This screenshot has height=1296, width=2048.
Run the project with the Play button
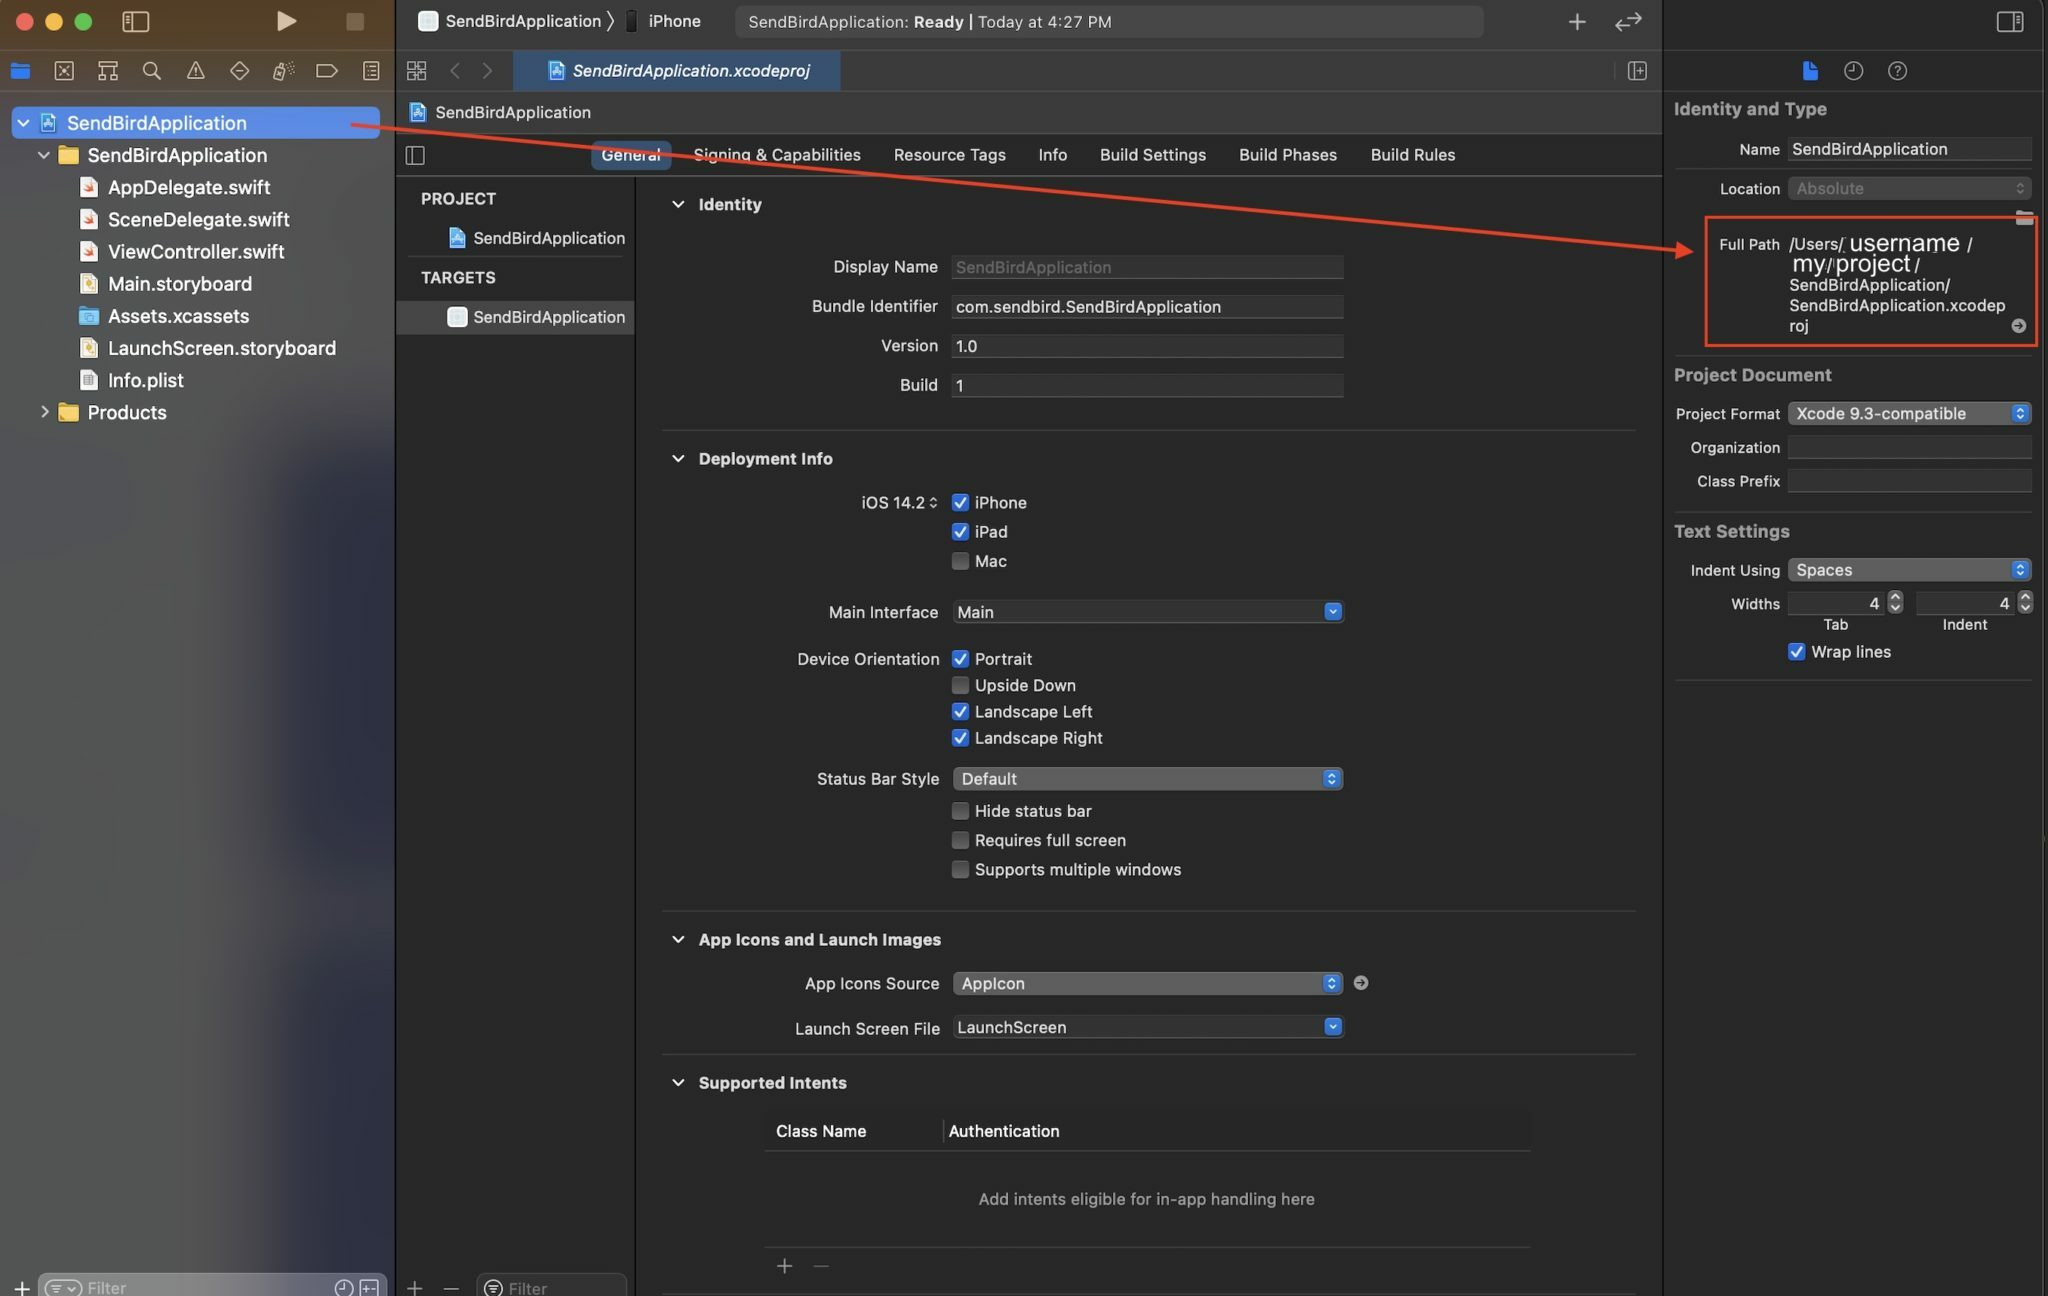tap(286, 21)
